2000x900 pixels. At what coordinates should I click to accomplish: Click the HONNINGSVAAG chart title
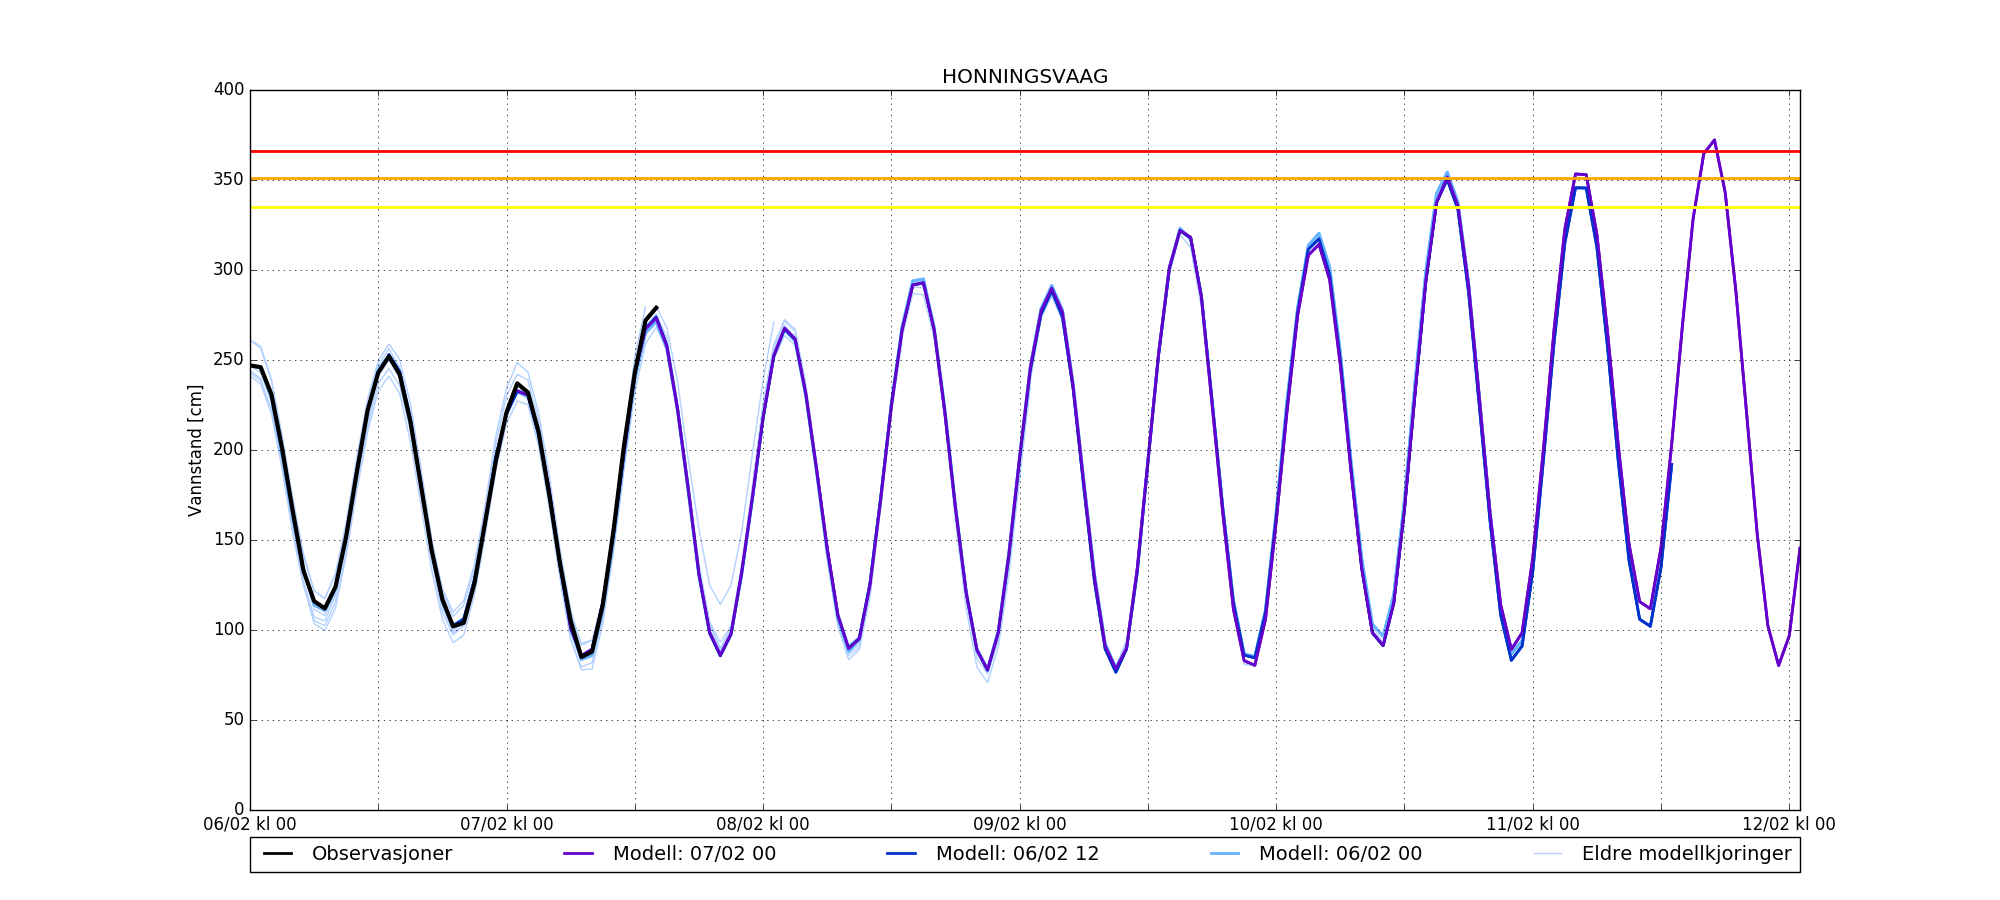point(1024,77)
